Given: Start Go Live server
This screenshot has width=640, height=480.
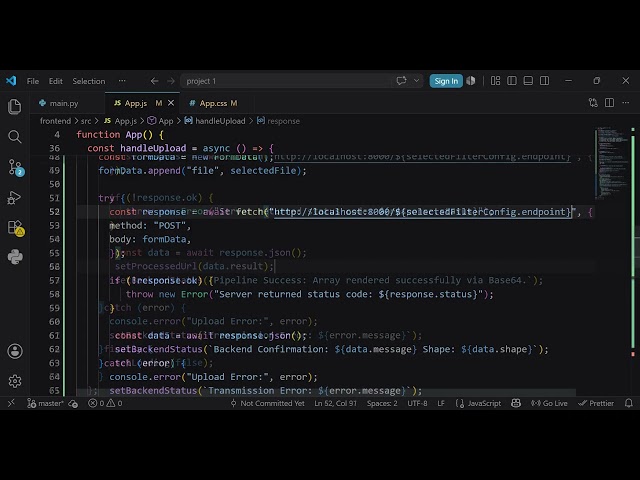Looking at the screenshot, I should (549, 403).
